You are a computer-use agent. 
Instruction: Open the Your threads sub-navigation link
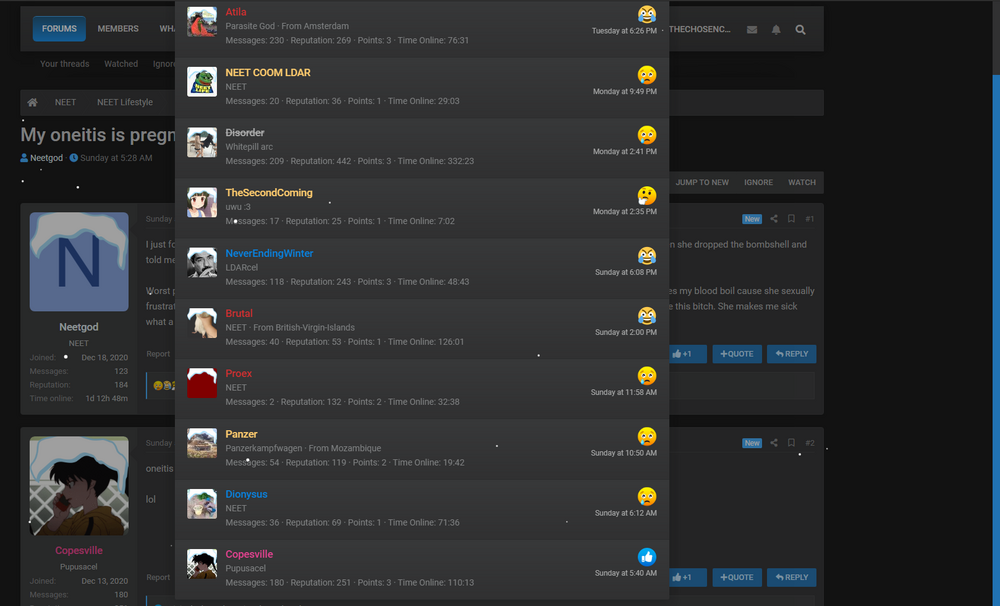coord(64,64)
